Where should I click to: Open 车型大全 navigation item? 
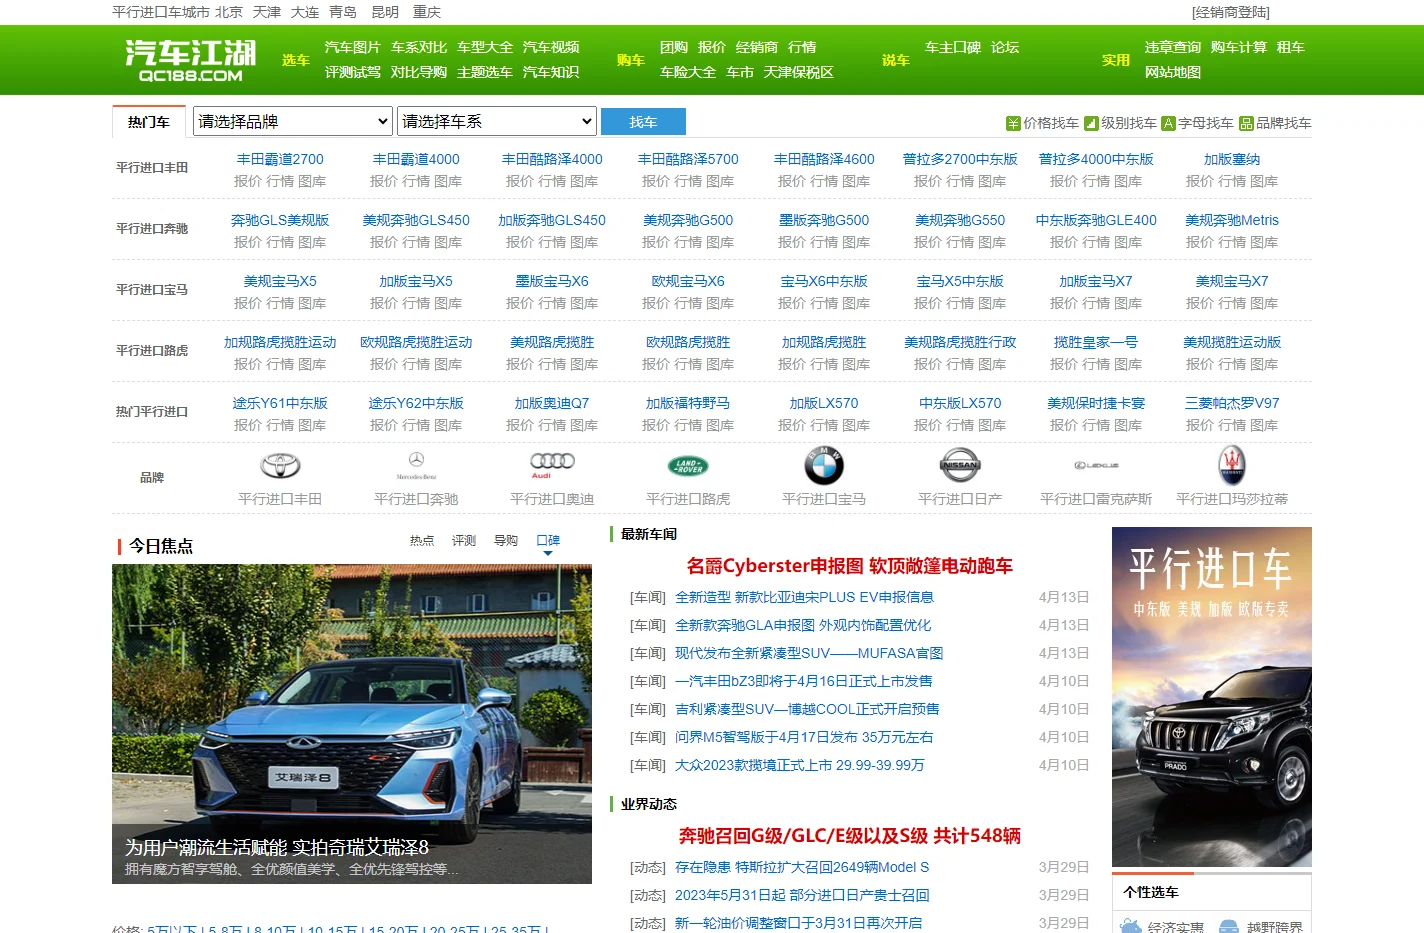point(485,47)
